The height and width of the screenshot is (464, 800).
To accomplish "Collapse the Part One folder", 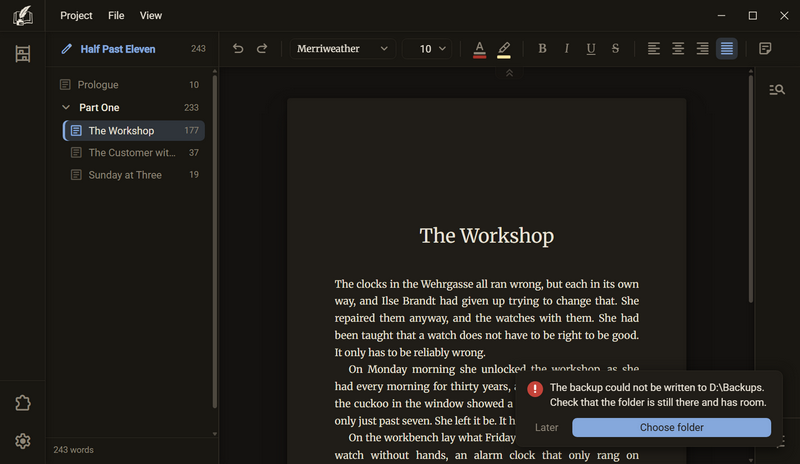I will pyautogui.click(x=66, y=107).
